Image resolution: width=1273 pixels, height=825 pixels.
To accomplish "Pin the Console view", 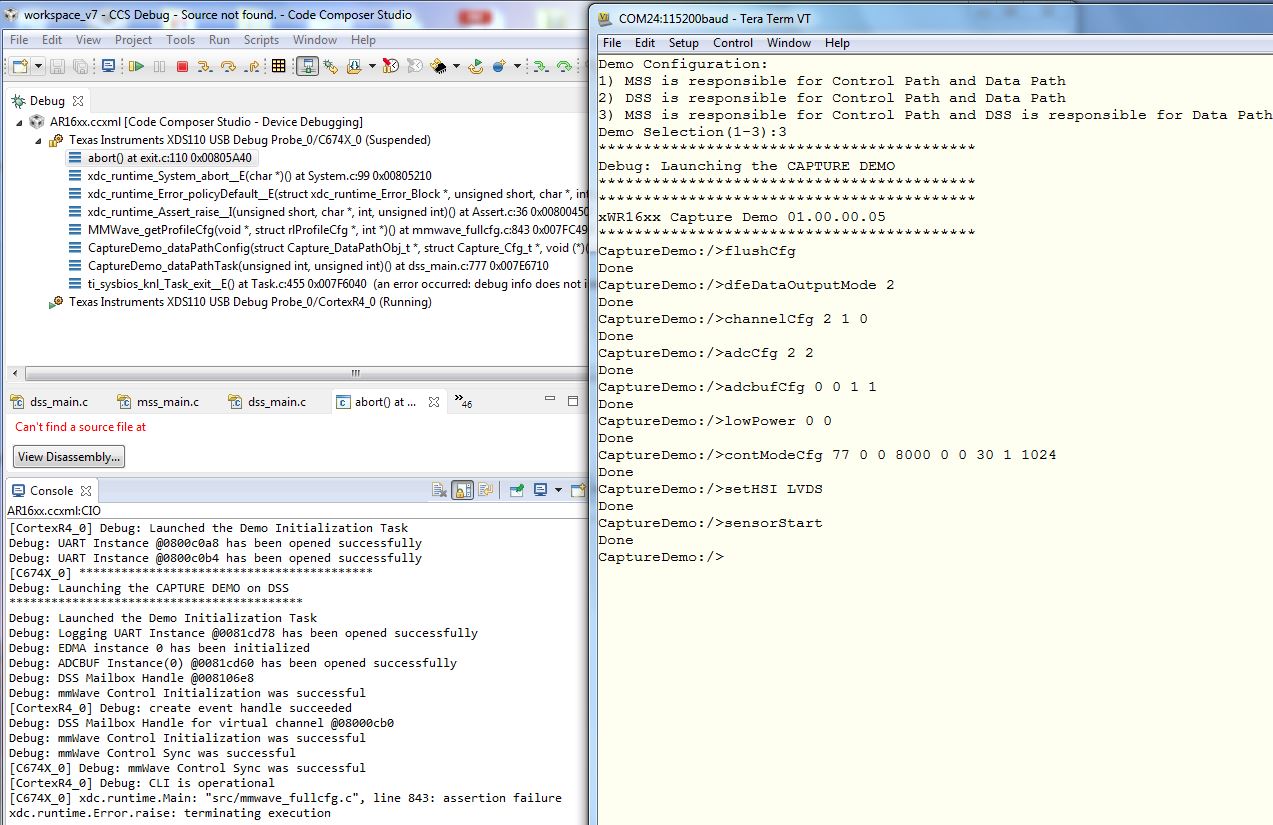I will point(515,489).
